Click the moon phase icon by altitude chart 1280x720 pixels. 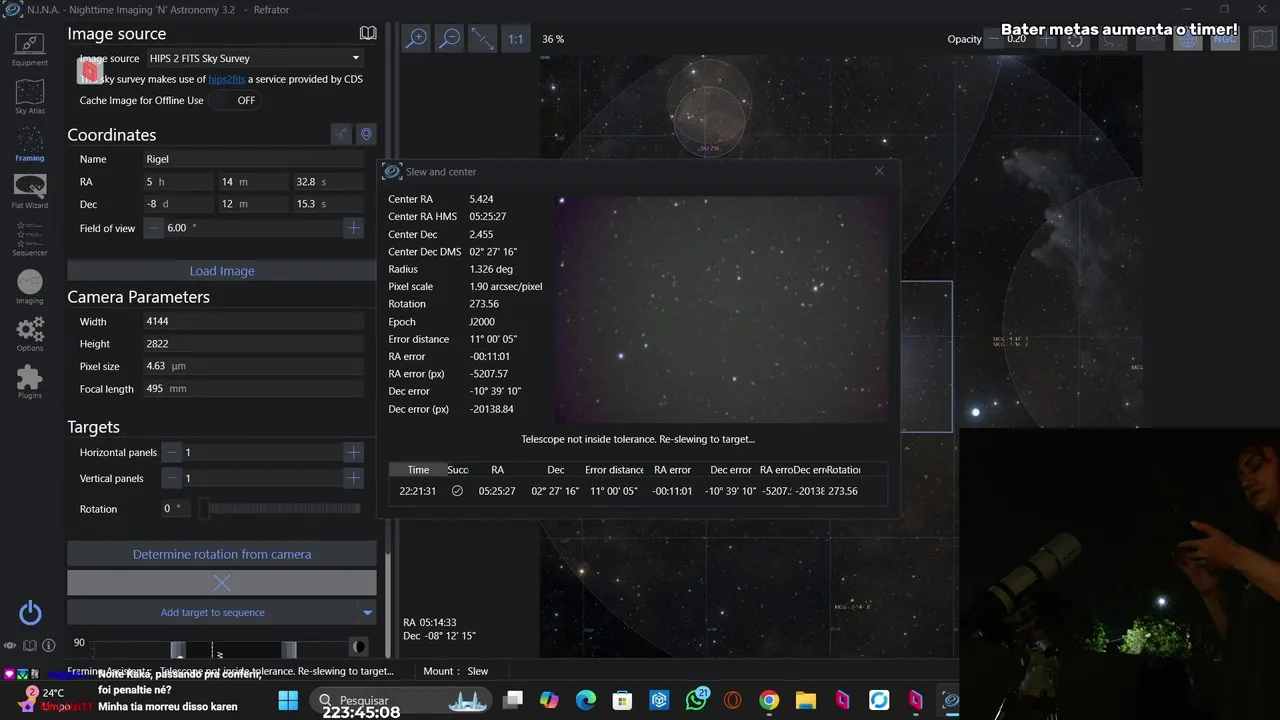coord(359,647)
